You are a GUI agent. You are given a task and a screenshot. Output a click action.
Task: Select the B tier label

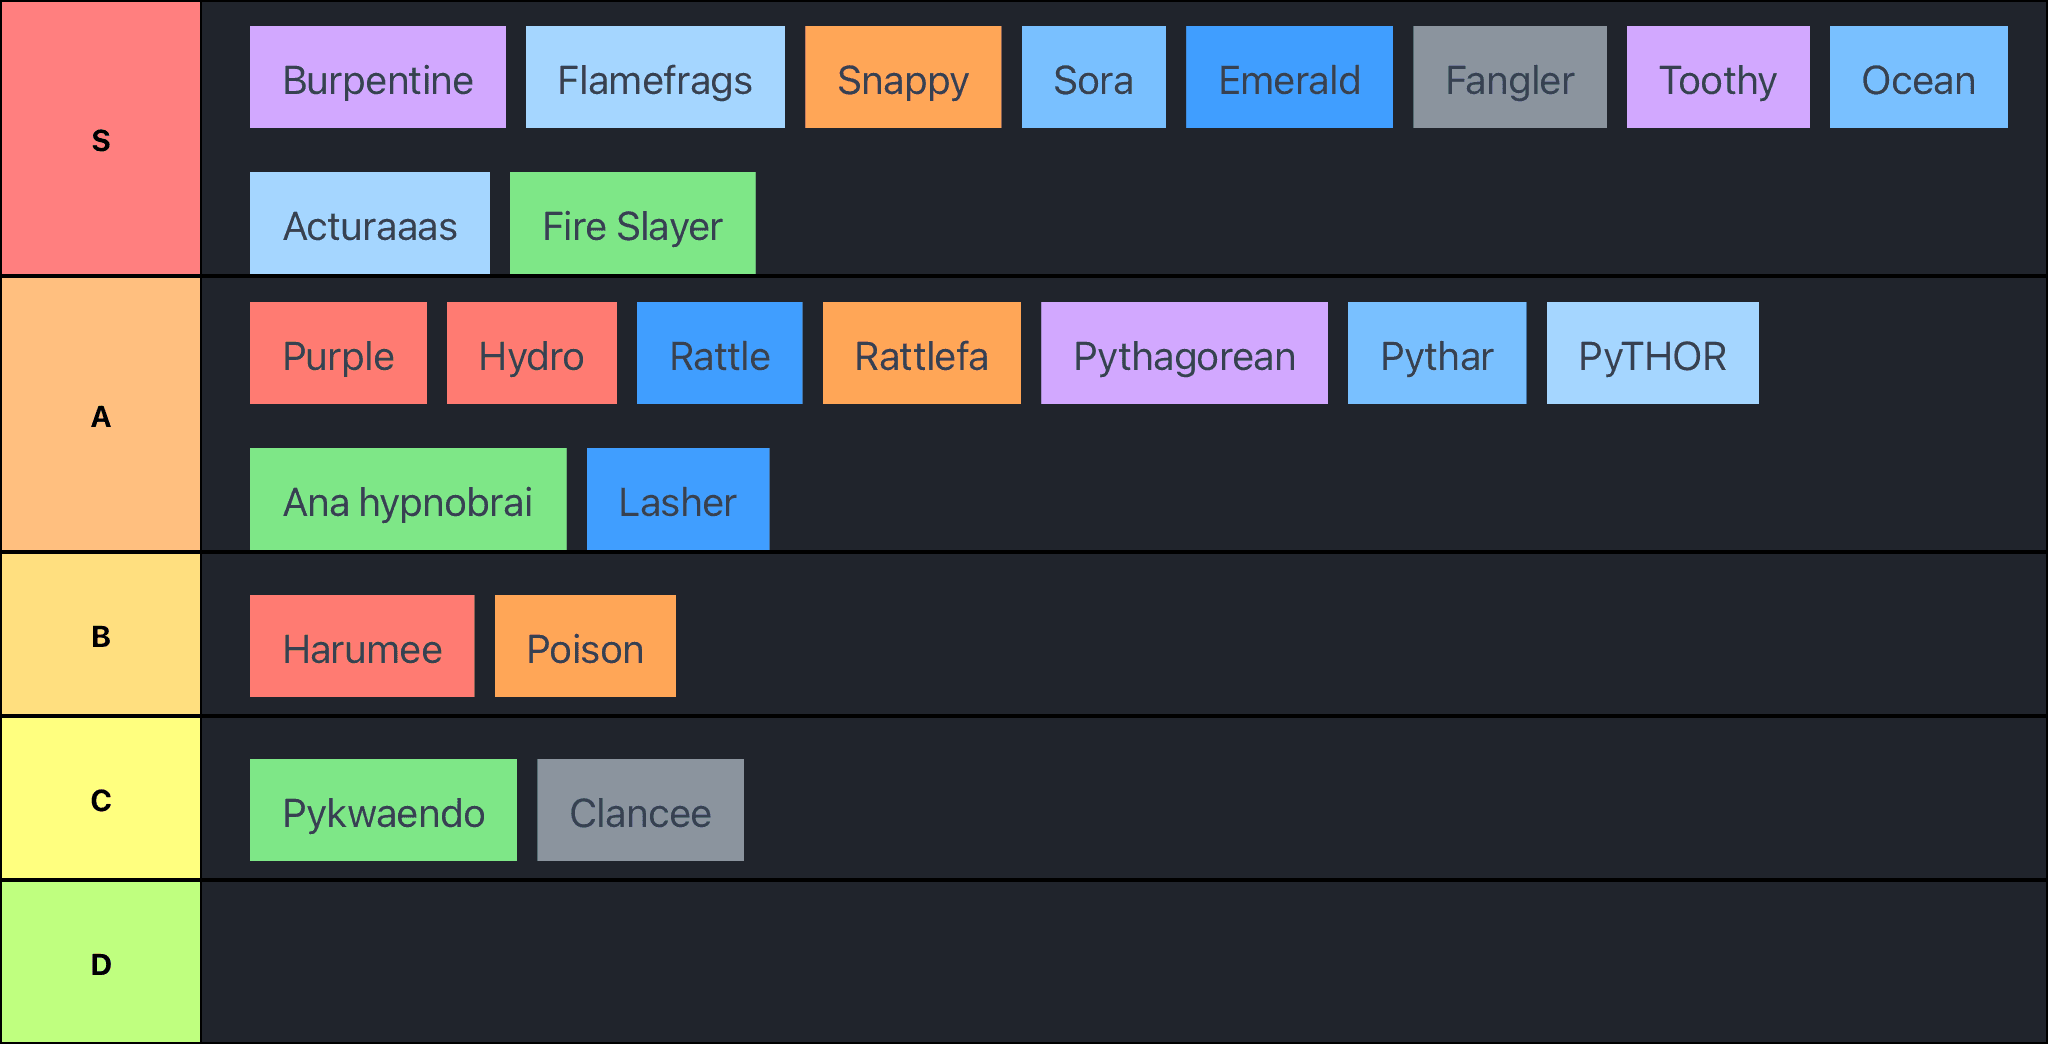pos(101,635)
